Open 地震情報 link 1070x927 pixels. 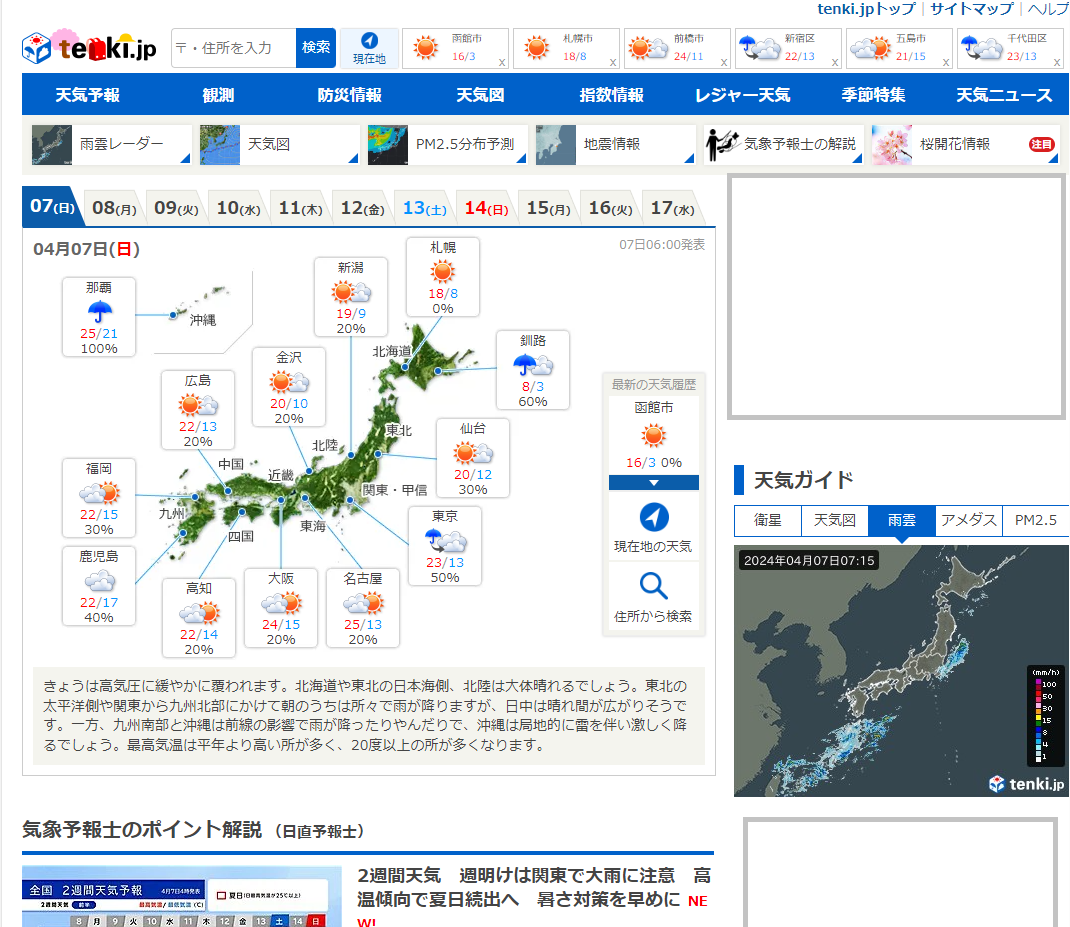[x=615, y=144]
